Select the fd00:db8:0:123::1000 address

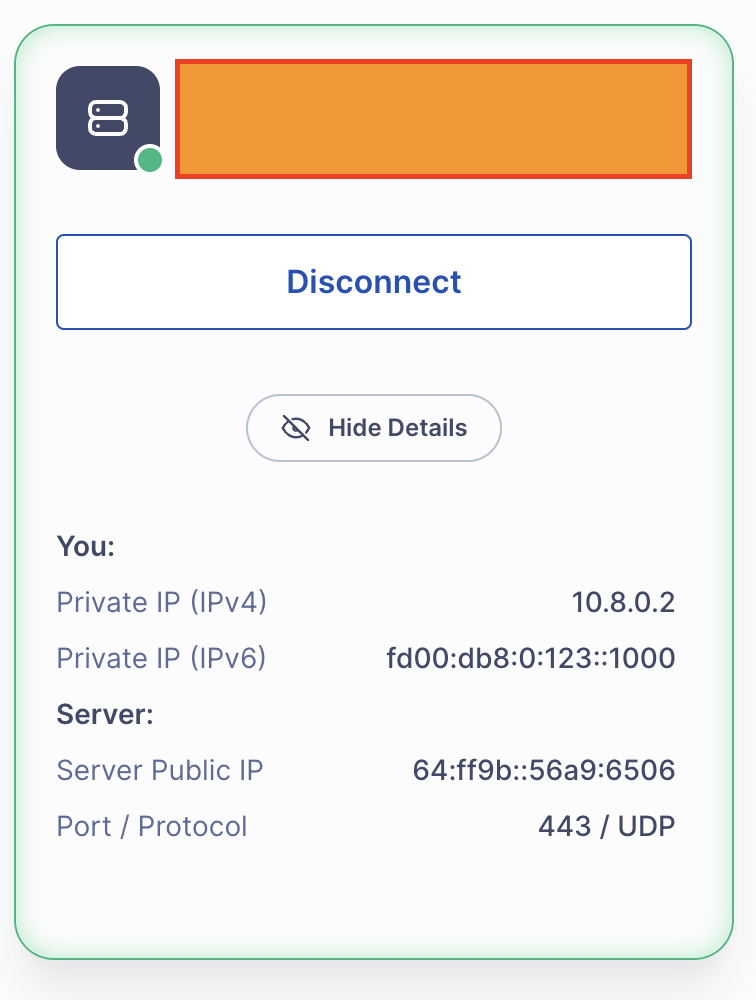[530, 659]
